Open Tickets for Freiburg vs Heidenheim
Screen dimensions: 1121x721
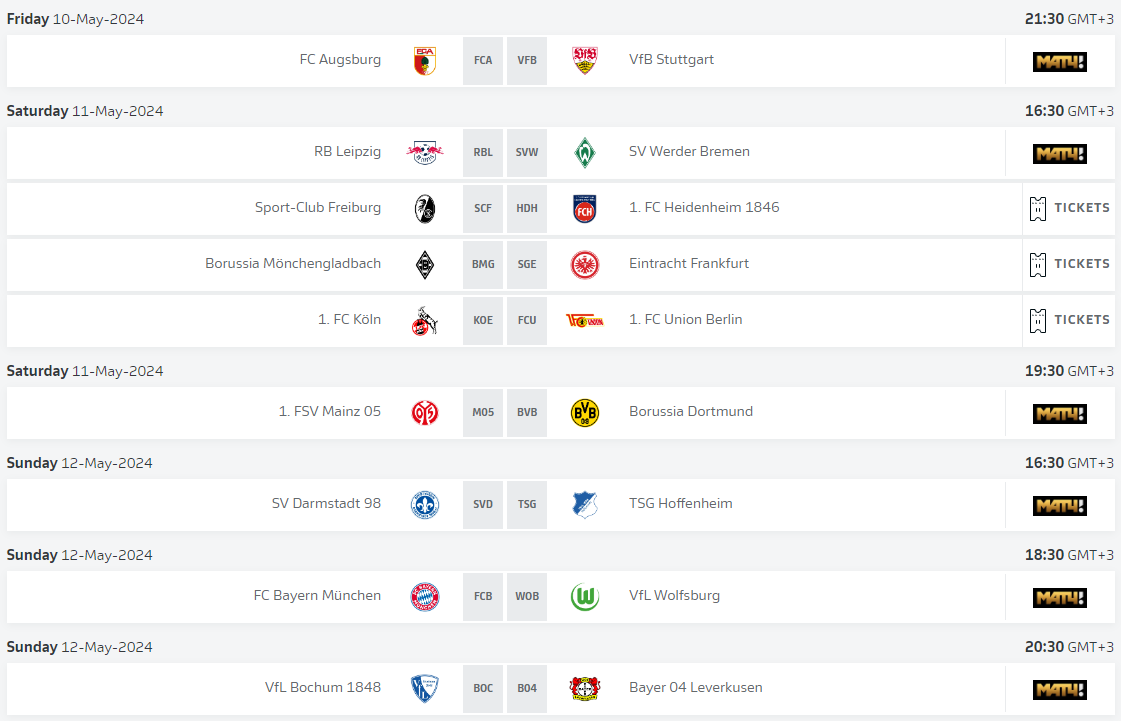tap(1069, 208)
